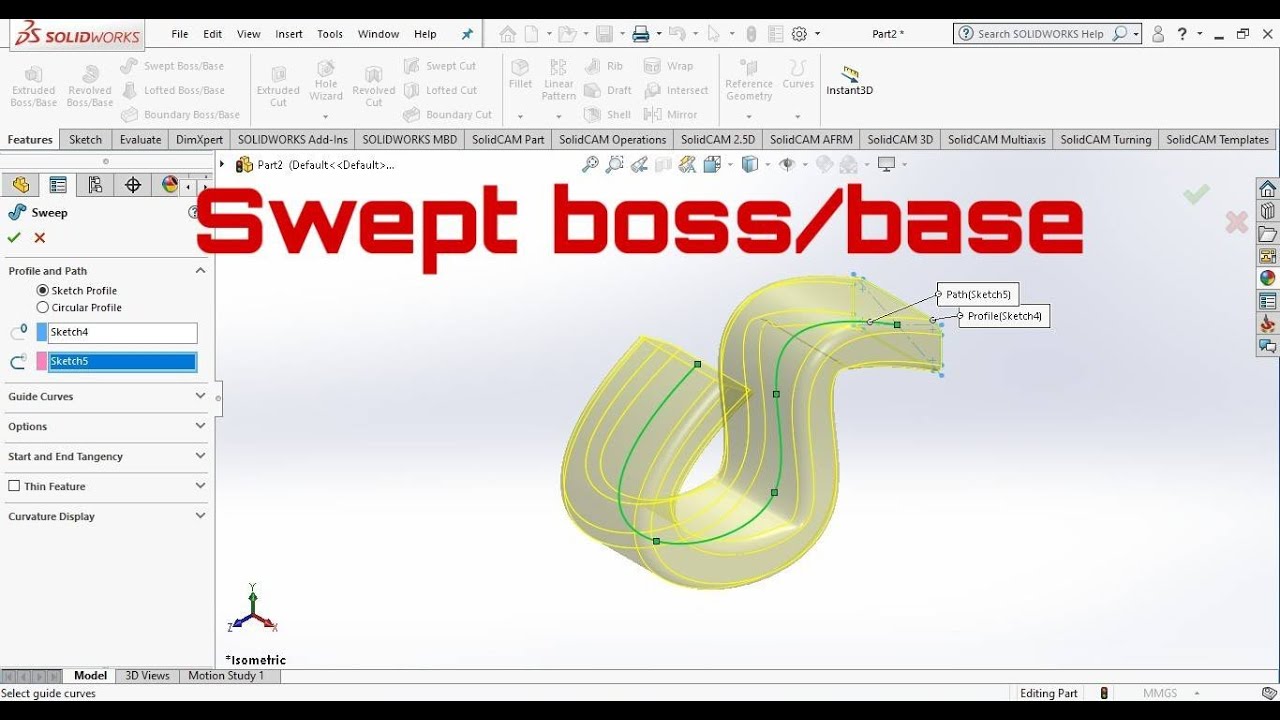This screenshot has height=720, width=1280.
Task: Collapse the Profile and Path section
Action: click(x=200, y=271)
